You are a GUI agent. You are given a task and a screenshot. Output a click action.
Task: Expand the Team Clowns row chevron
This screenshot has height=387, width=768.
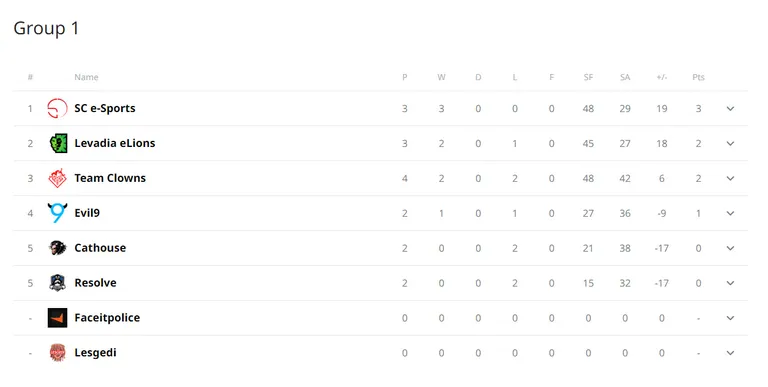730,178
